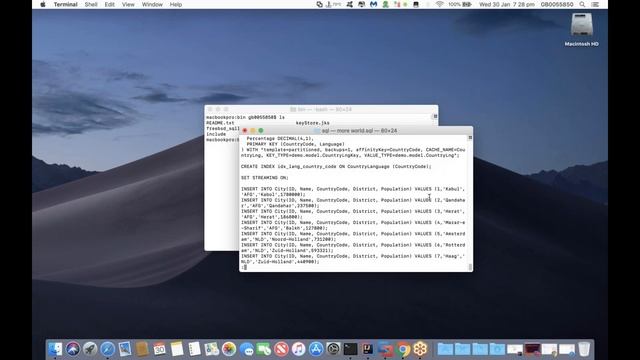Click SET STREAMING ON line in sql window
The width and height of the screenshot is (640, 360).
(x=264, y=178)
